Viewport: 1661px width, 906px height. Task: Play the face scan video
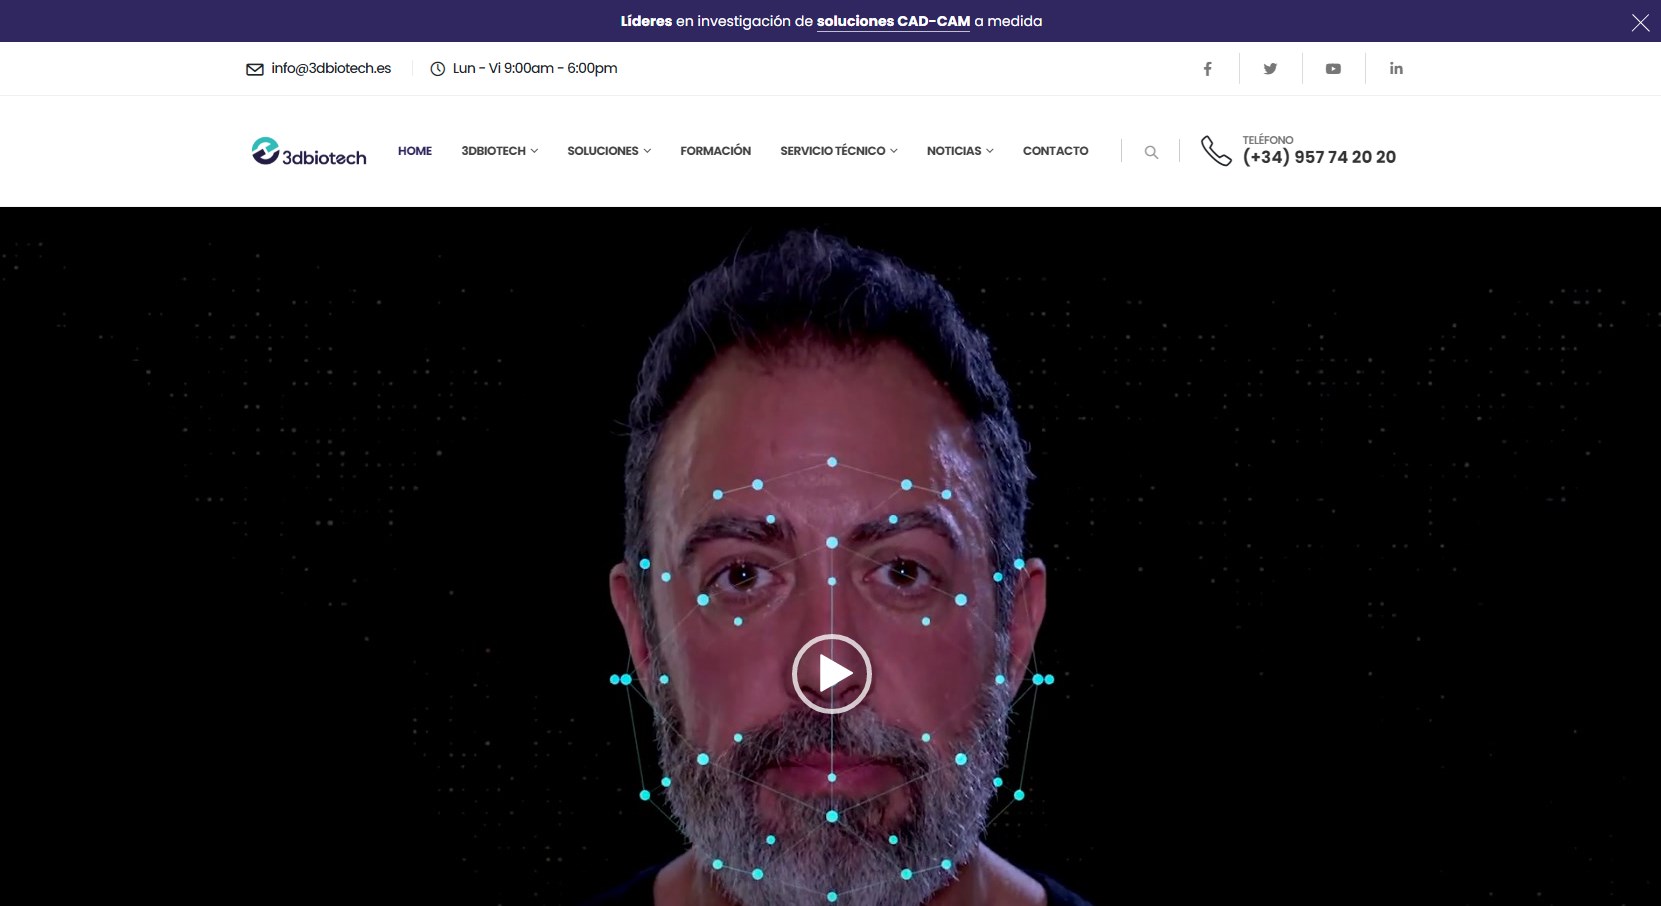point(831,674)
